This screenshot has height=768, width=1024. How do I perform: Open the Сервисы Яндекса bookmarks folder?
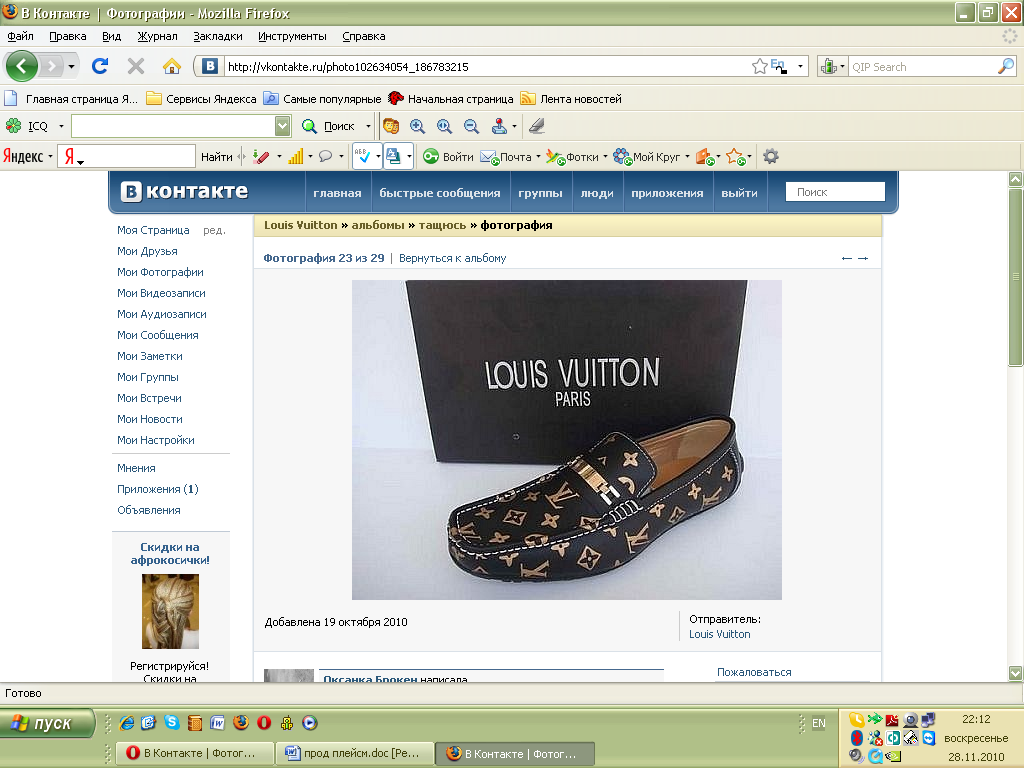[x=201, y=99]
